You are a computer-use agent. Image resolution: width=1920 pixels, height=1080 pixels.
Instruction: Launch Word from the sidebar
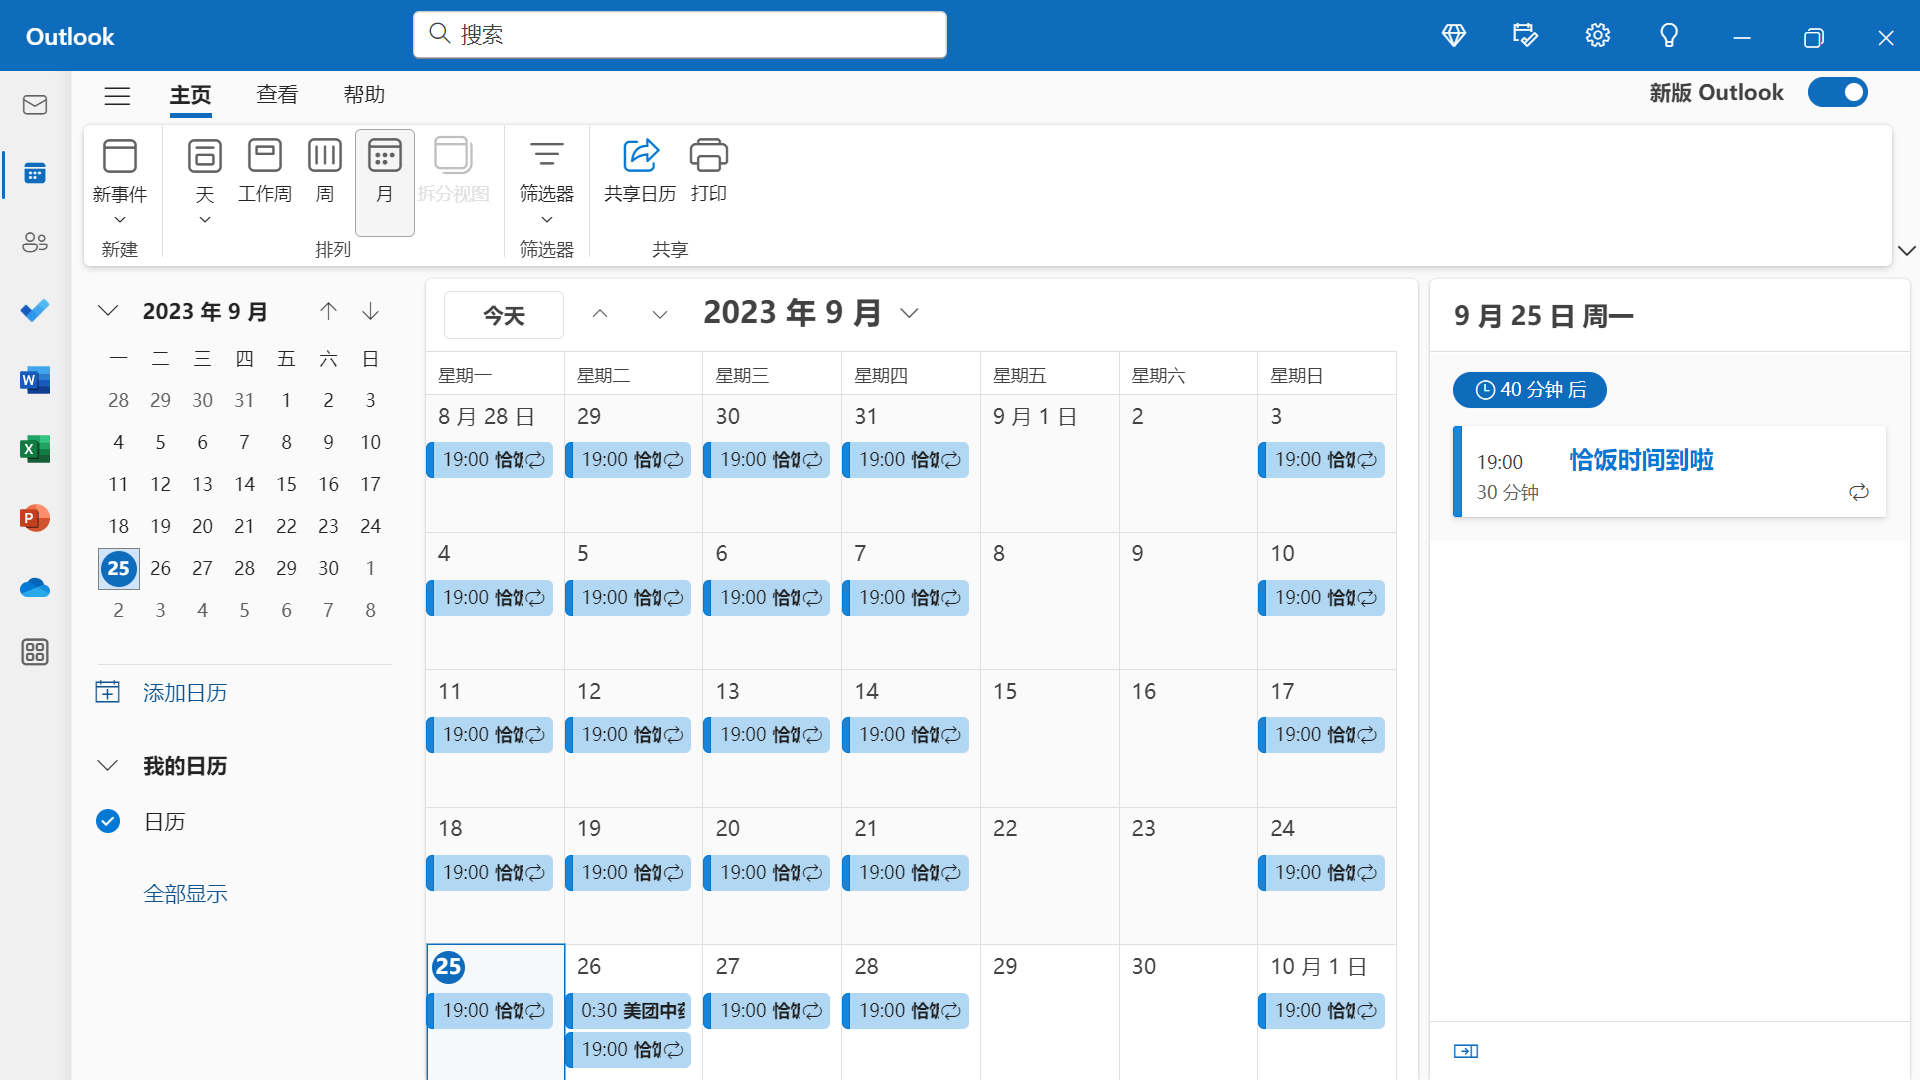[x=35, y=380]
